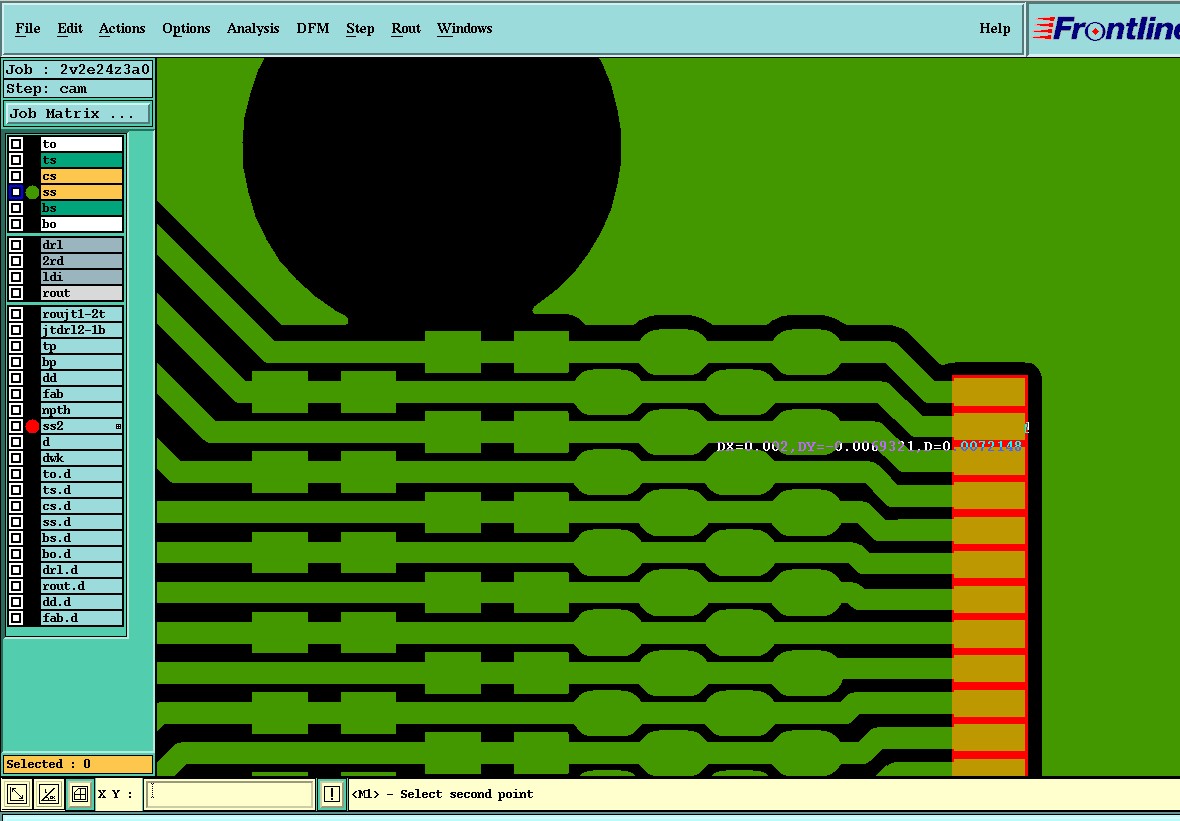Select the ts layer name
This screenshot has height=821, width=1180.
(x=81, y=160)
